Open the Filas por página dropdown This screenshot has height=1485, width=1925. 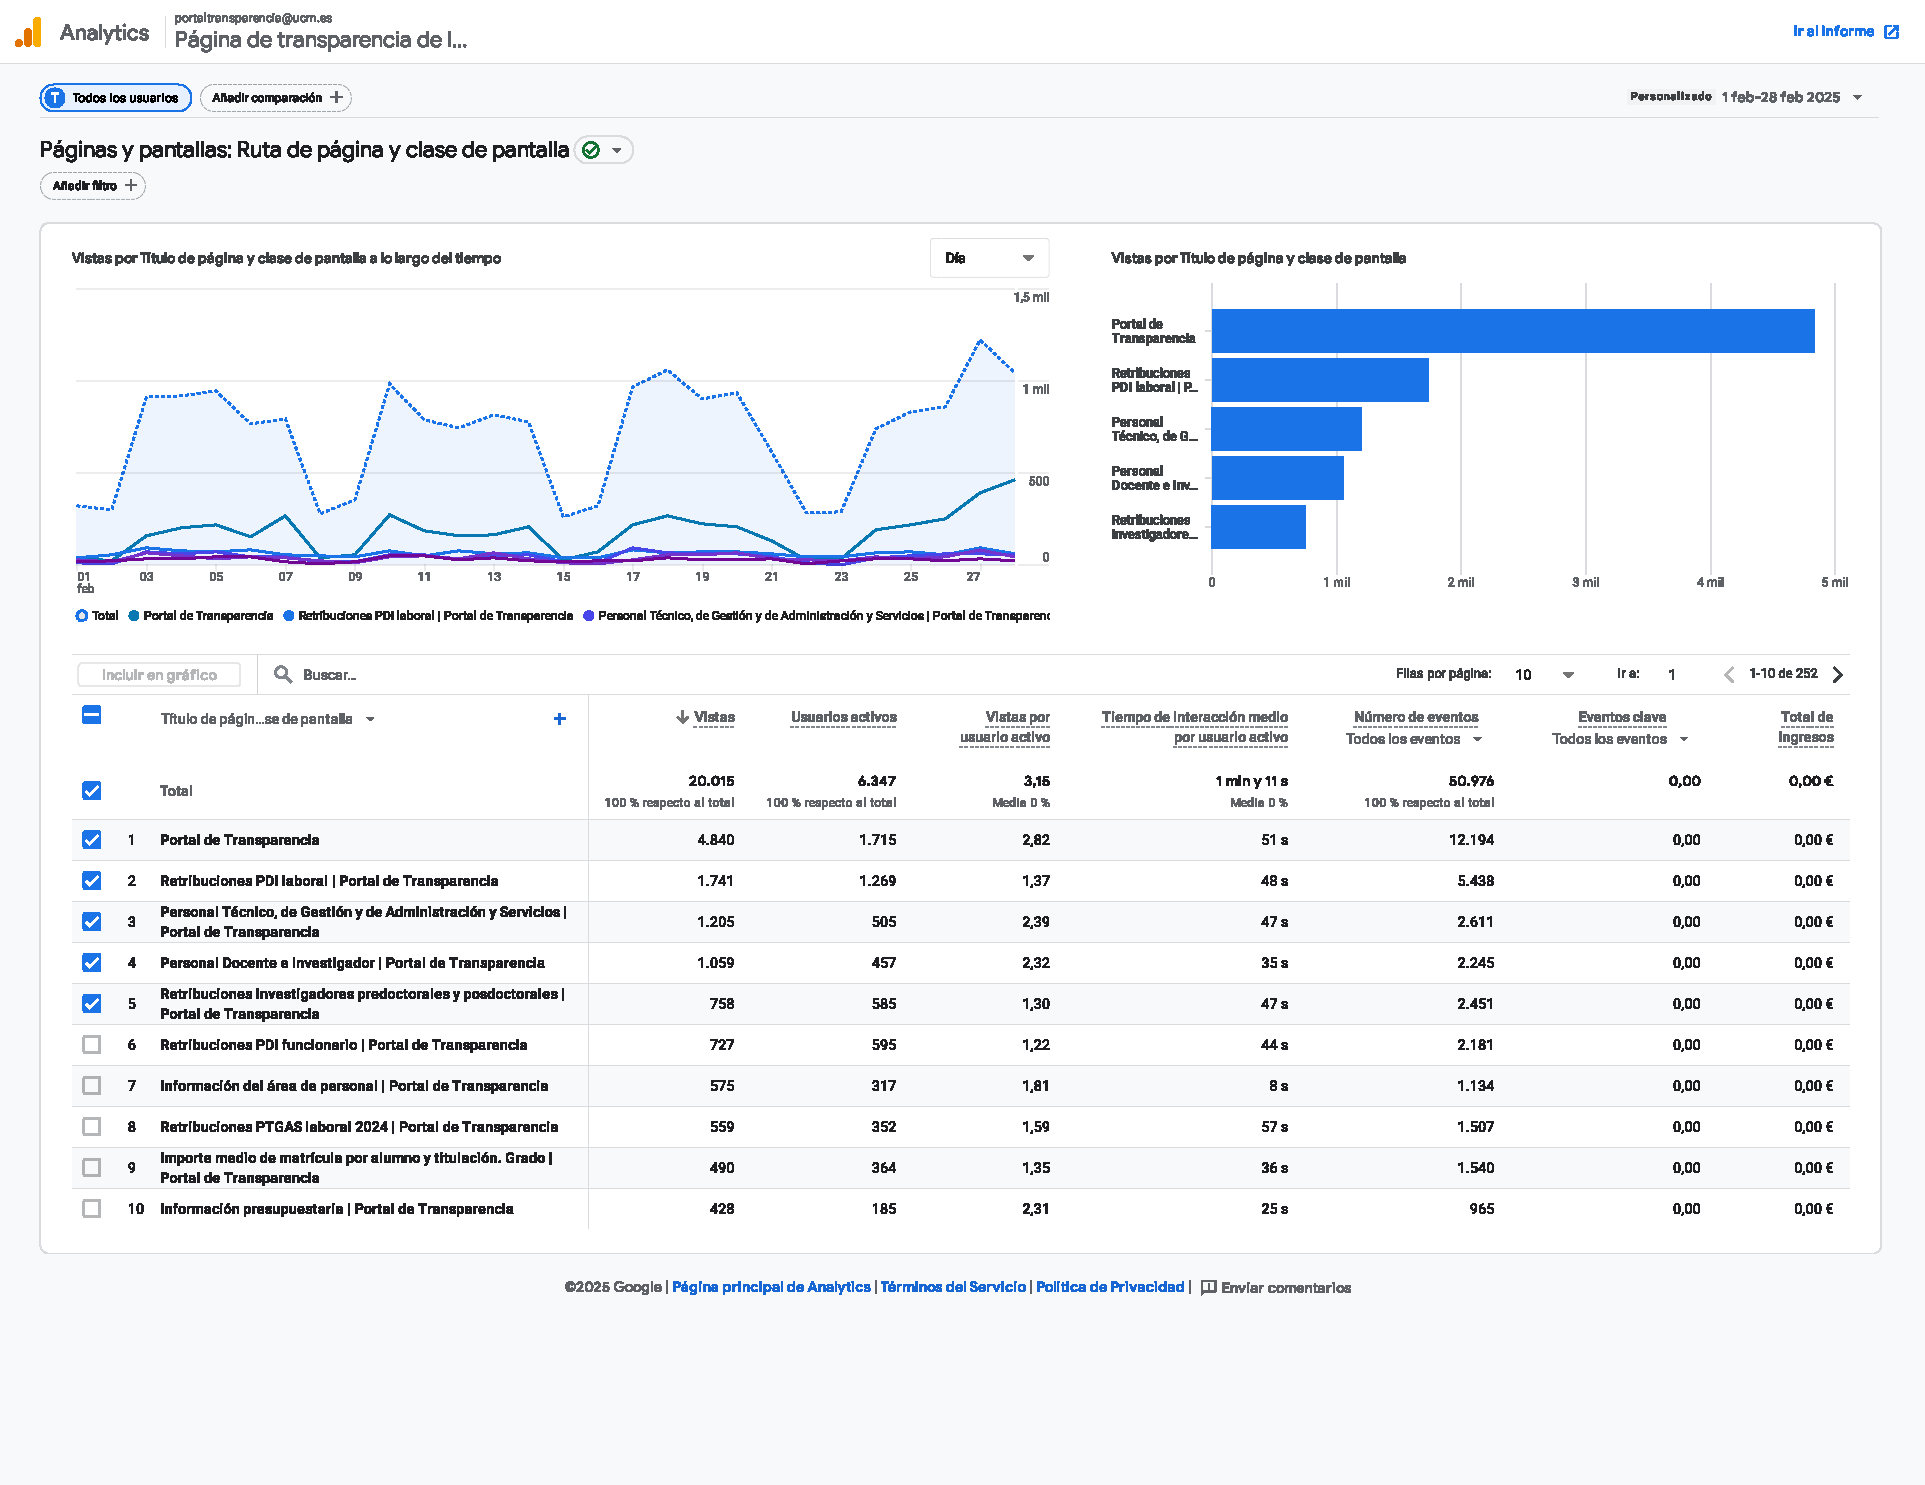tap(1544, 675)
